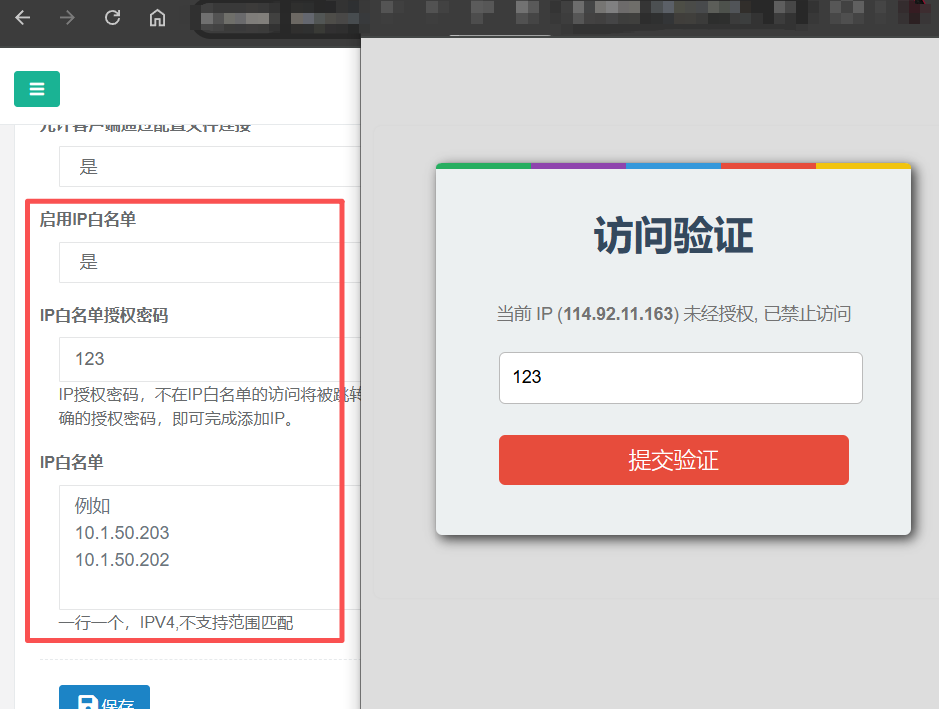This screenshot has height=709, width=939.
Task: Focus the IP白名单授权密码 field containing 123
Action: pos(210,359)
